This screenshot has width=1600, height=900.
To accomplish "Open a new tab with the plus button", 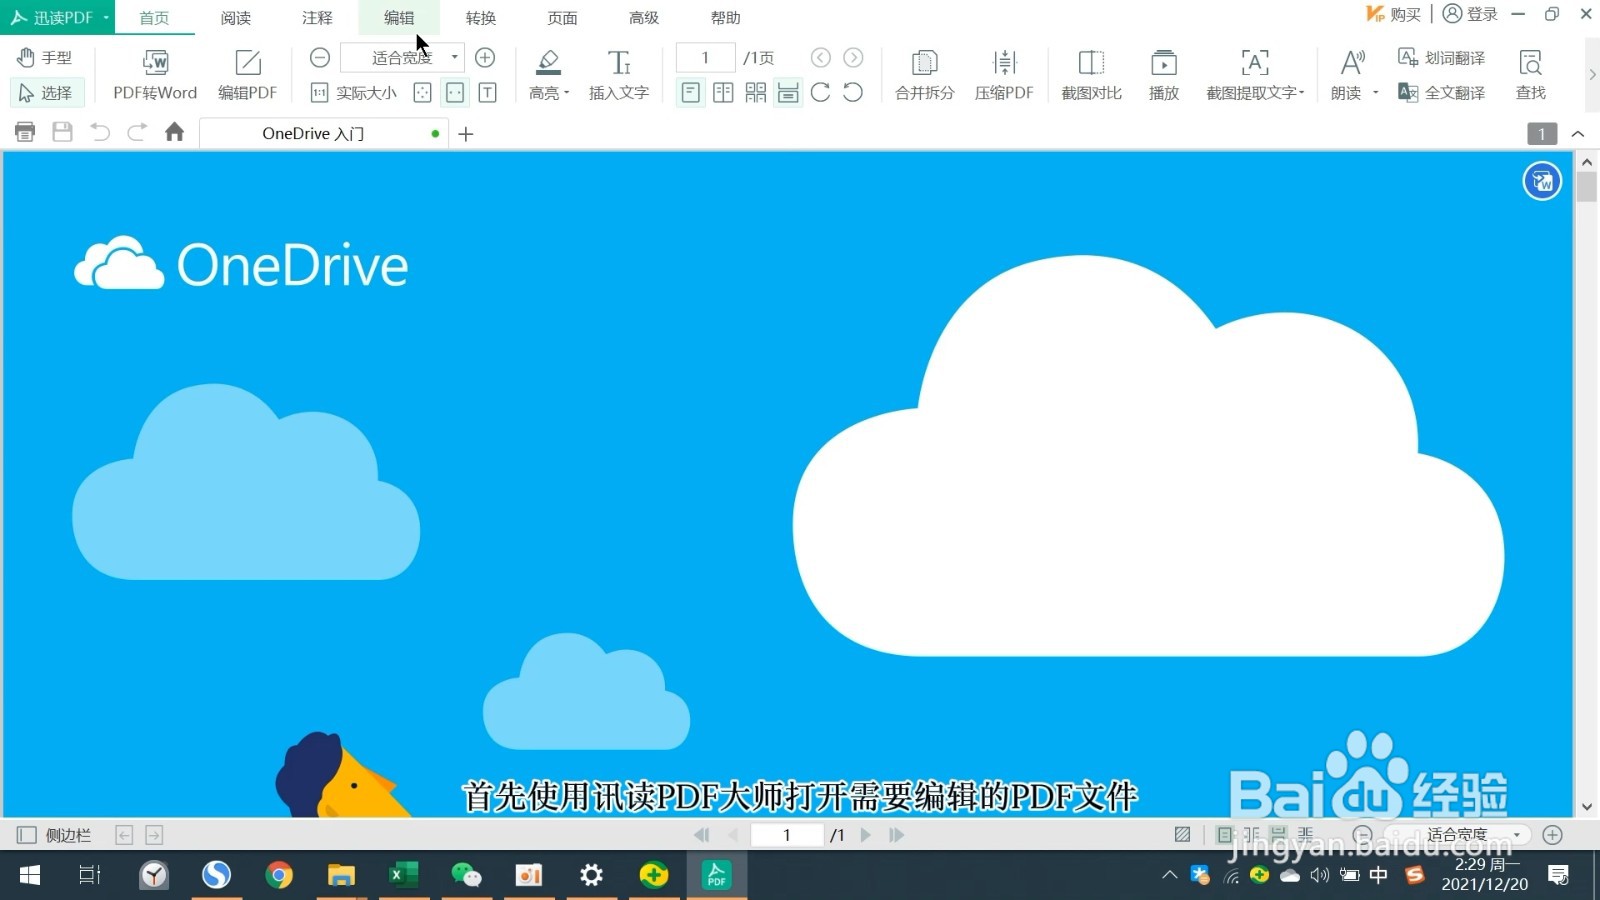I will pos(466,134).
